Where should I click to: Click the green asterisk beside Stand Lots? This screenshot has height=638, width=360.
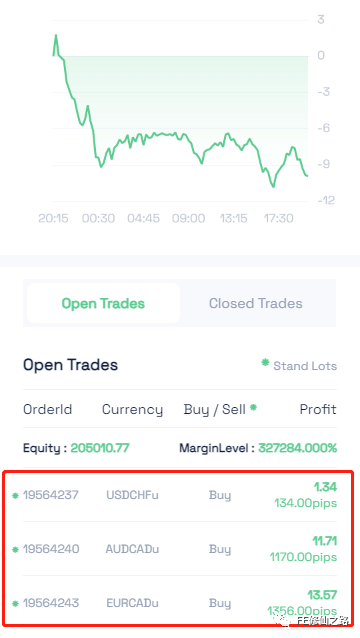pos(265,362)
